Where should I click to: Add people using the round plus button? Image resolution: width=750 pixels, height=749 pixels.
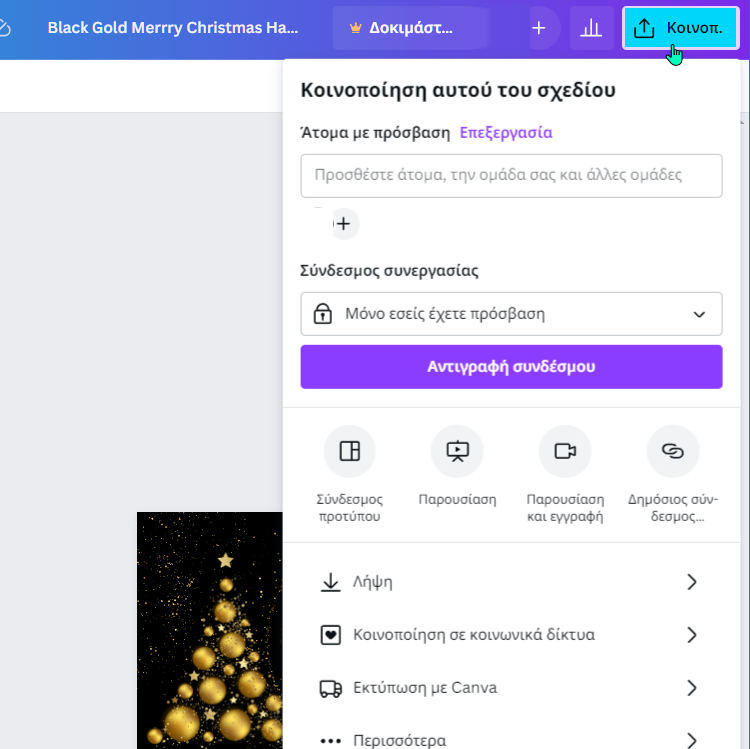tap(343, 223)
